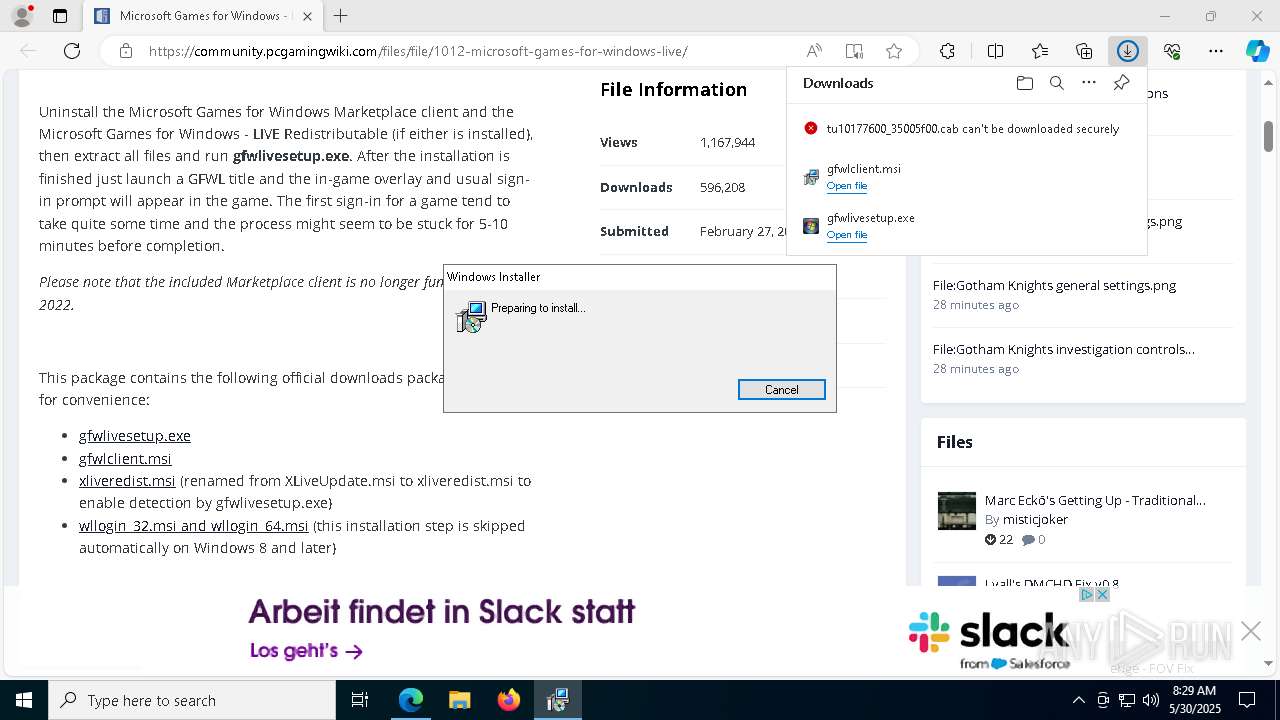This screenshot has width=1280, height=720.
Task: Click the address bar URL
Action: (x=418, y=51)
